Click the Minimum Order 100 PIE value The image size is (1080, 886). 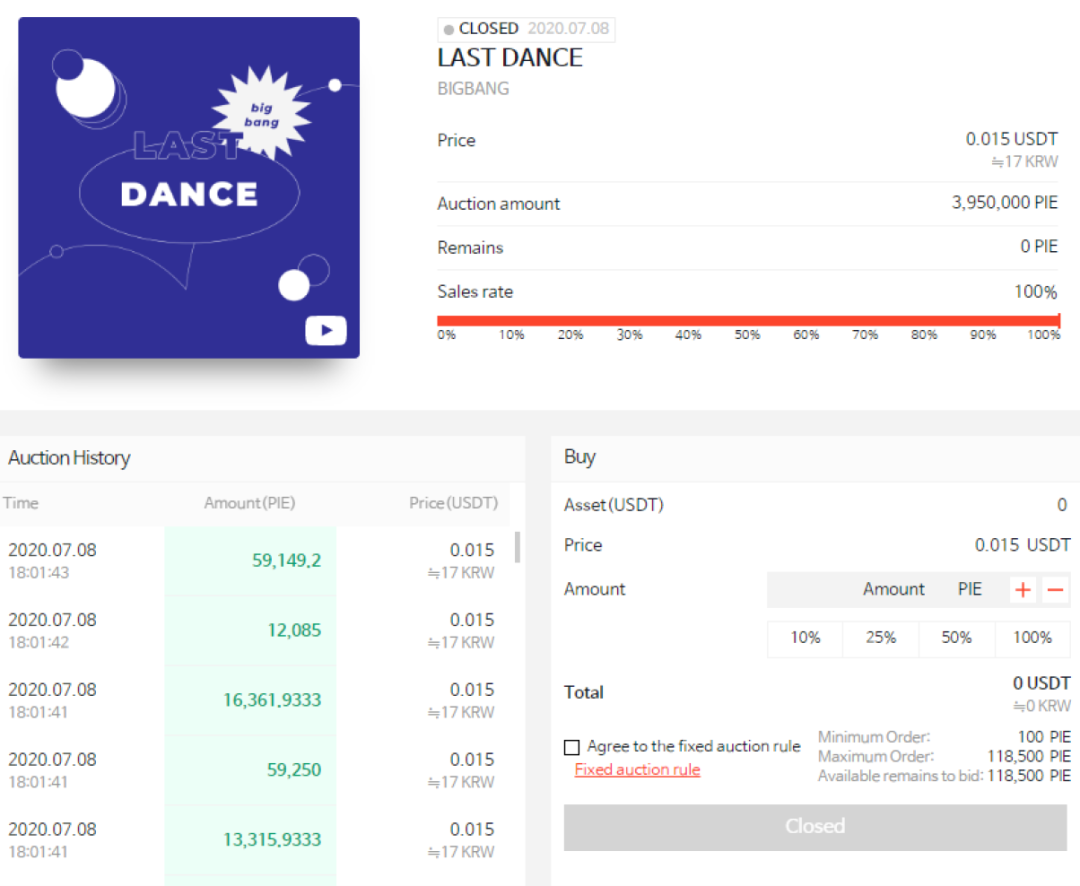pos(1043,737)
